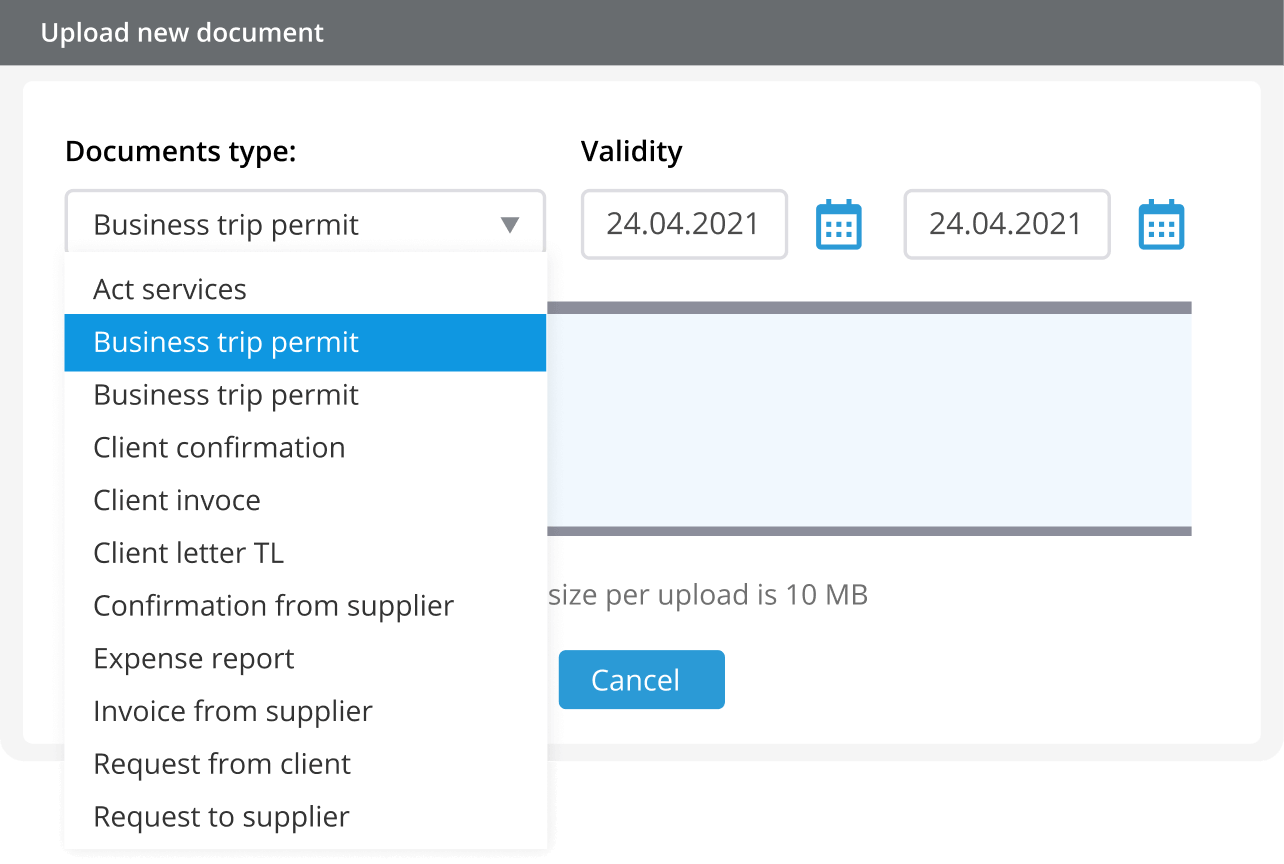
Task: Pick the non-highlighted Business trip permit option
Action: click(x=226, y=395)
